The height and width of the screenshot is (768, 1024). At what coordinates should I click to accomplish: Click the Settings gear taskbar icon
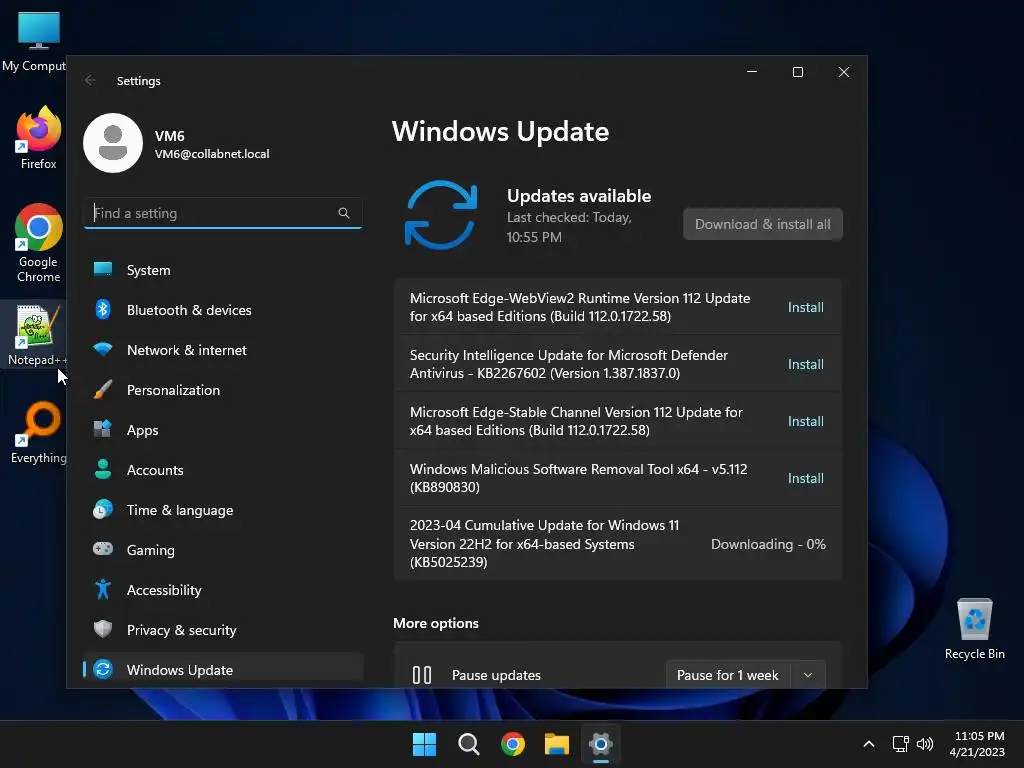point(601,744)
